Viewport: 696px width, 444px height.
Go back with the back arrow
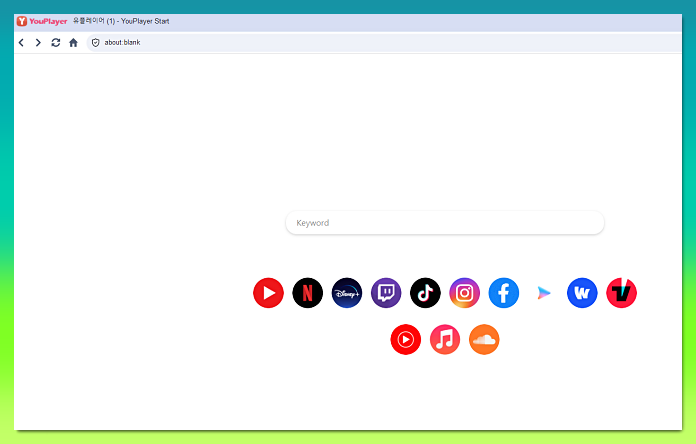[x=21, y=43]
